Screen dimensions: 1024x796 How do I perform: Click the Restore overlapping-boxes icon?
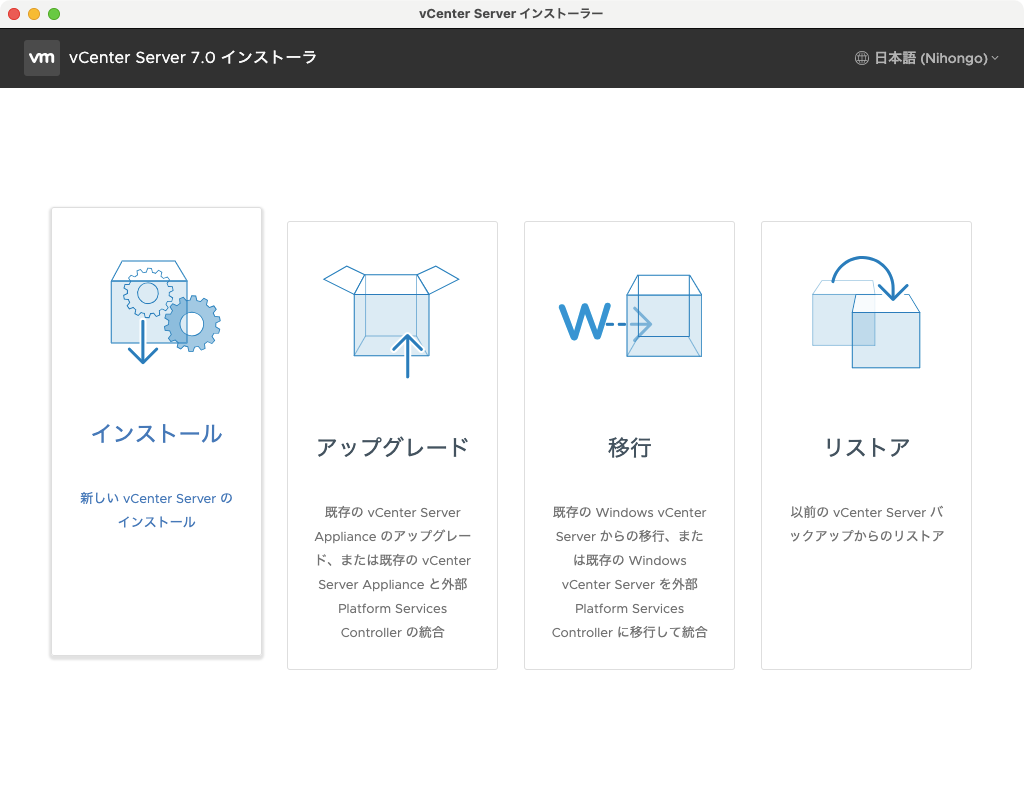(x=866, y=312)
